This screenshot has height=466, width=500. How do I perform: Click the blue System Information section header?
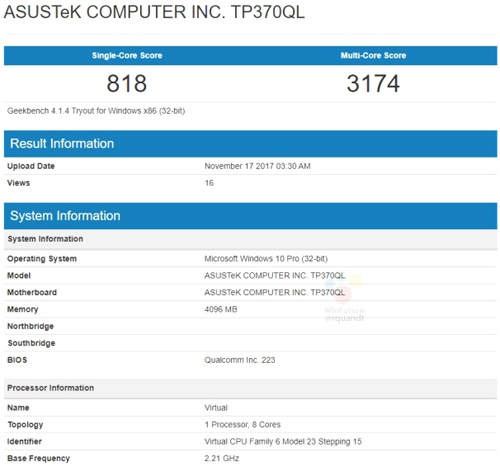(250, 216)
